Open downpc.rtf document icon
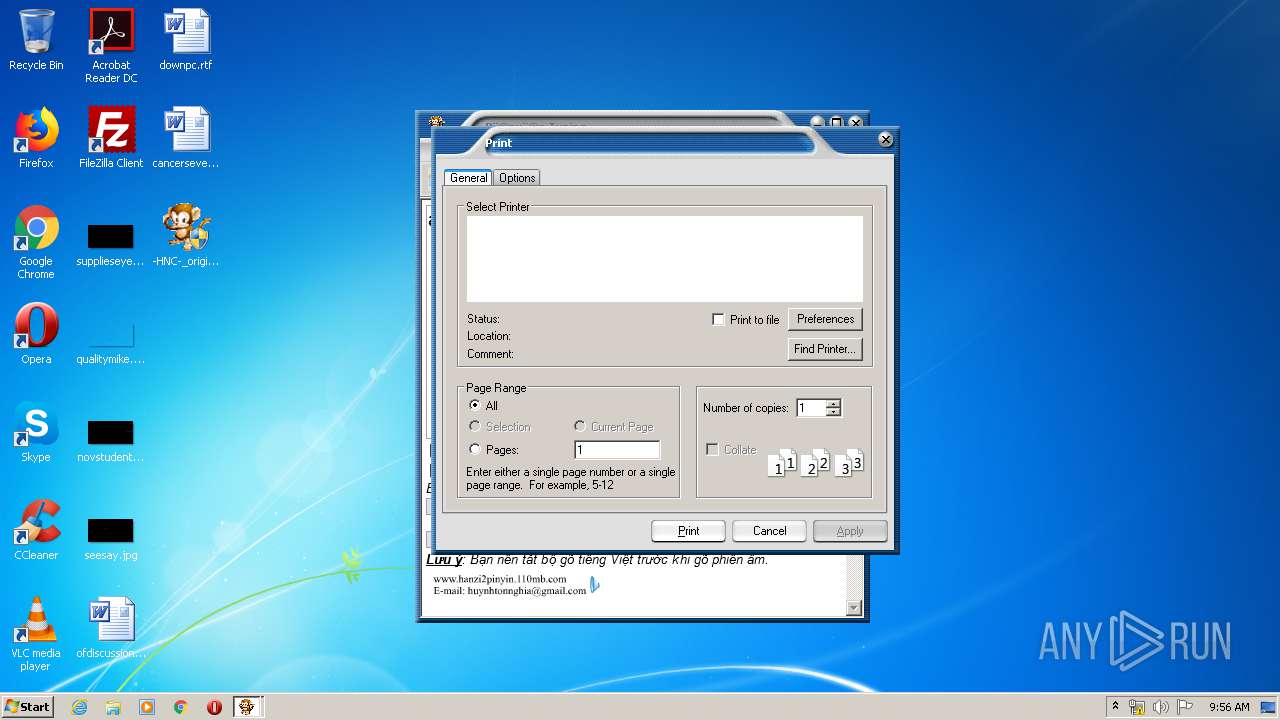Screen dimensions: 1280x720 (x=186, y=40)
